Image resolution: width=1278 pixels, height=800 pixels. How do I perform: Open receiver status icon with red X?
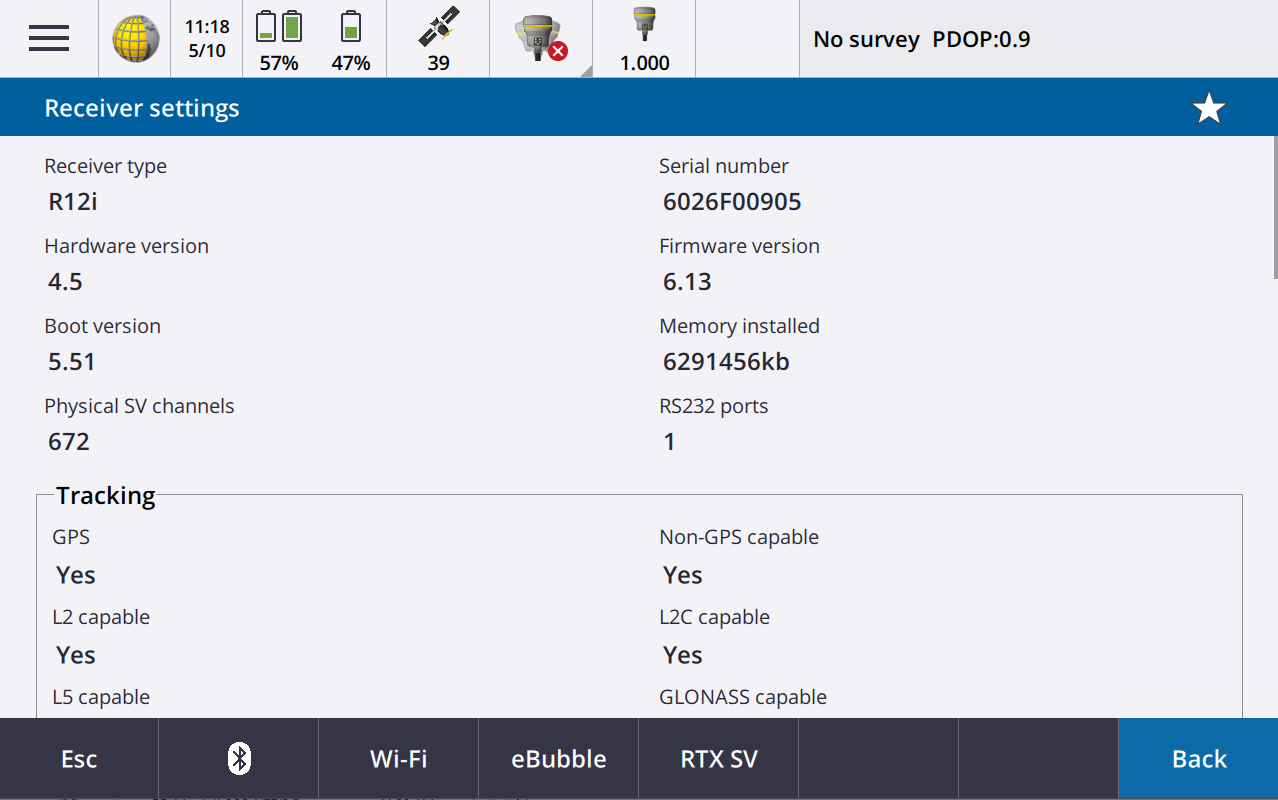(541, 39)
